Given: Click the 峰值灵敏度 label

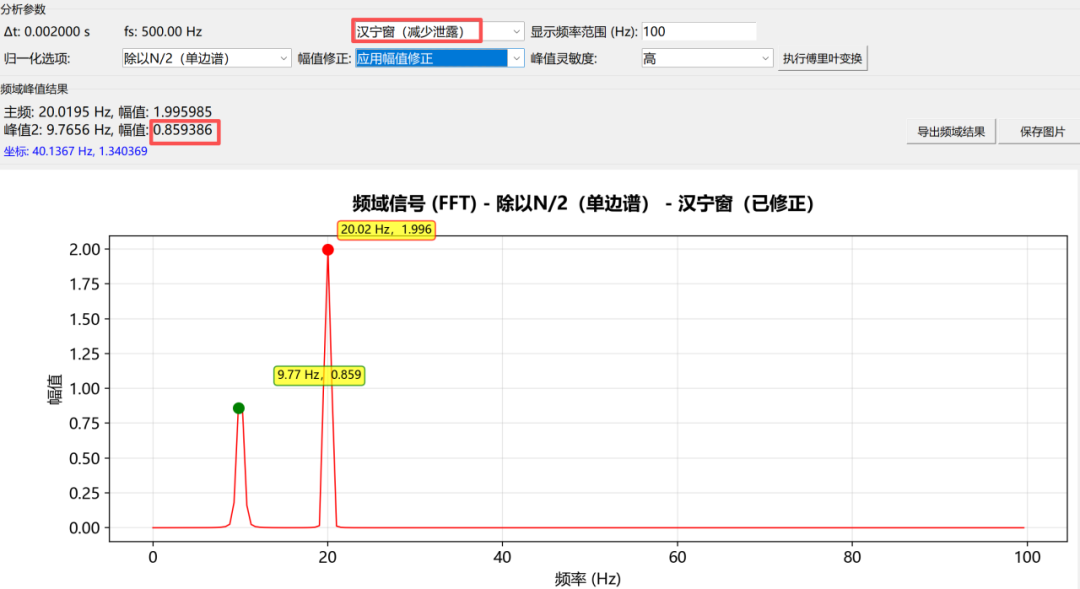Looking at the screenshot, I should tap(563, 59).
